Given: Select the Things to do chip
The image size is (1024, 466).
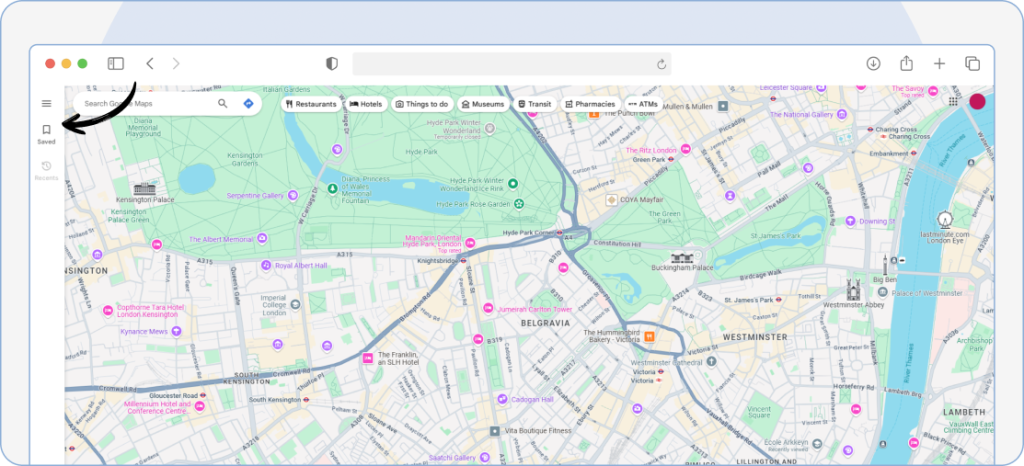Looking at the screenshot, I should [422, 104].
